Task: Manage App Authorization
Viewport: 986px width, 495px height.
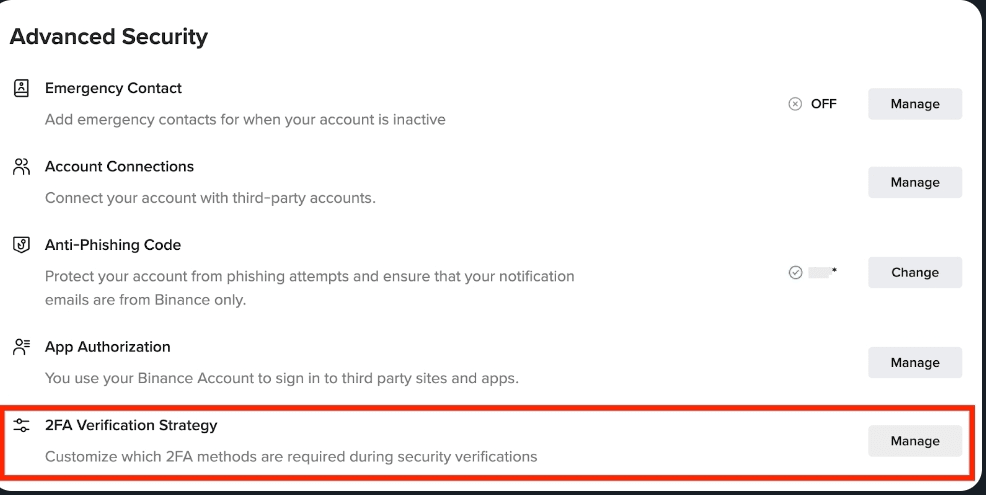Action: (x=914, y=362)
